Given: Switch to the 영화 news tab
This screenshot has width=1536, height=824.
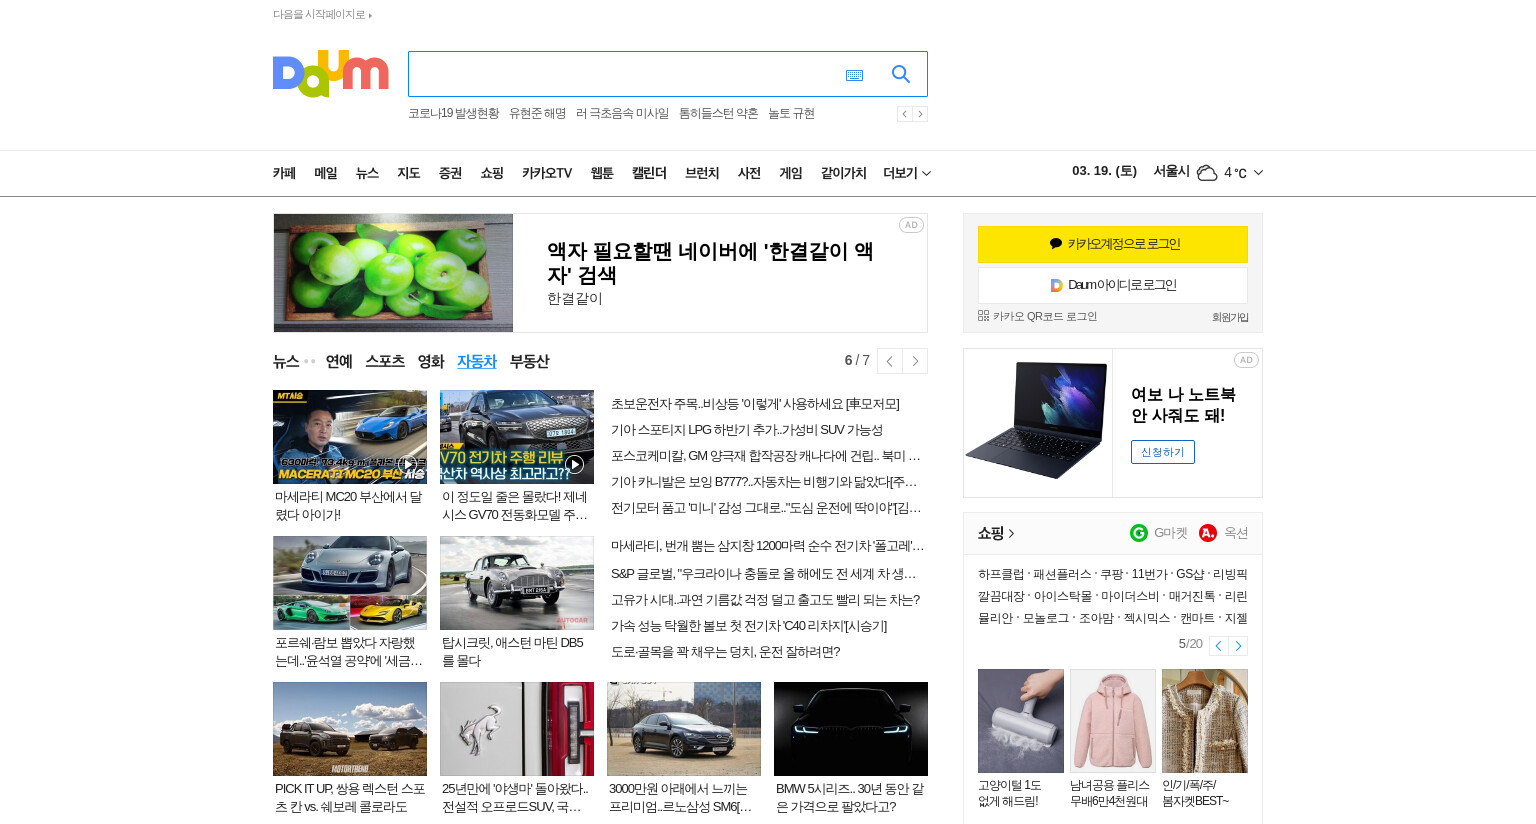Looking at the screenshot, I should [431, 361].
